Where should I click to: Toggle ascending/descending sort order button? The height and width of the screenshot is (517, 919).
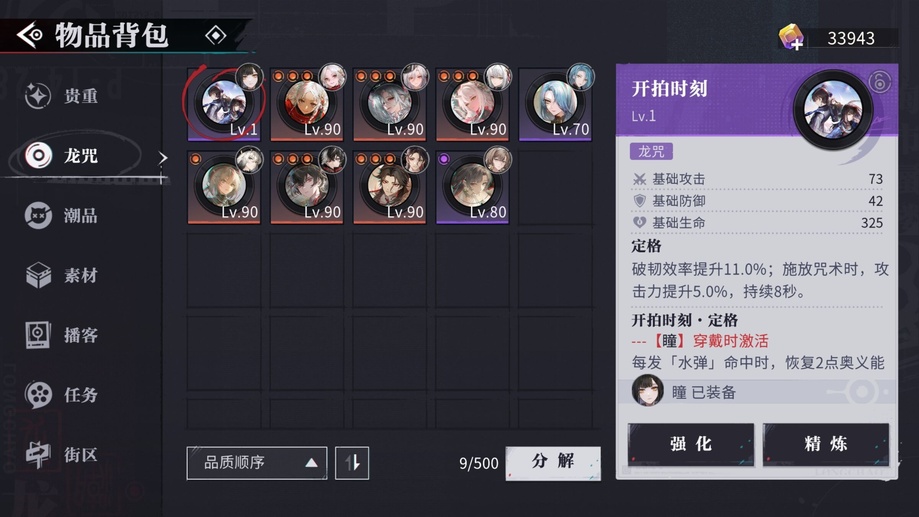[x=352, y=463]
